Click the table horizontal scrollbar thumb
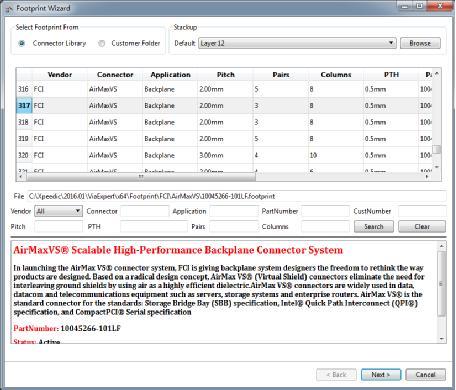 (141, 177)
